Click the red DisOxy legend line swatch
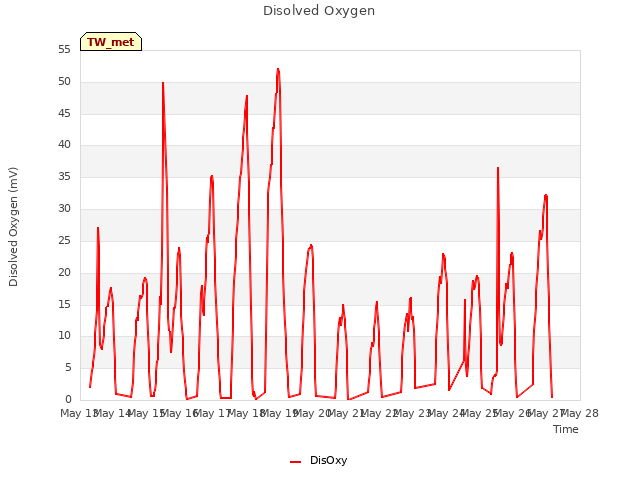Viewport: 640px width, 480px height. click(296, 462)
